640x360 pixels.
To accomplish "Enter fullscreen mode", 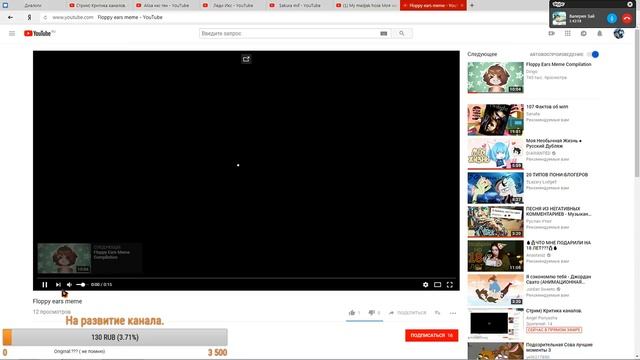I will tap(450, 284).
